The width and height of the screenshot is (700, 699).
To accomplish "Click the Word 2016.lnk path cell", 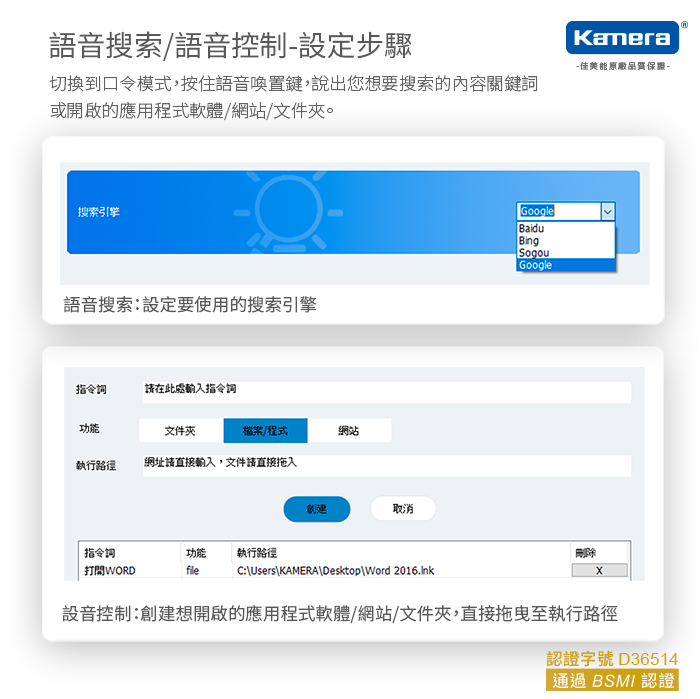I will (335, 570).
